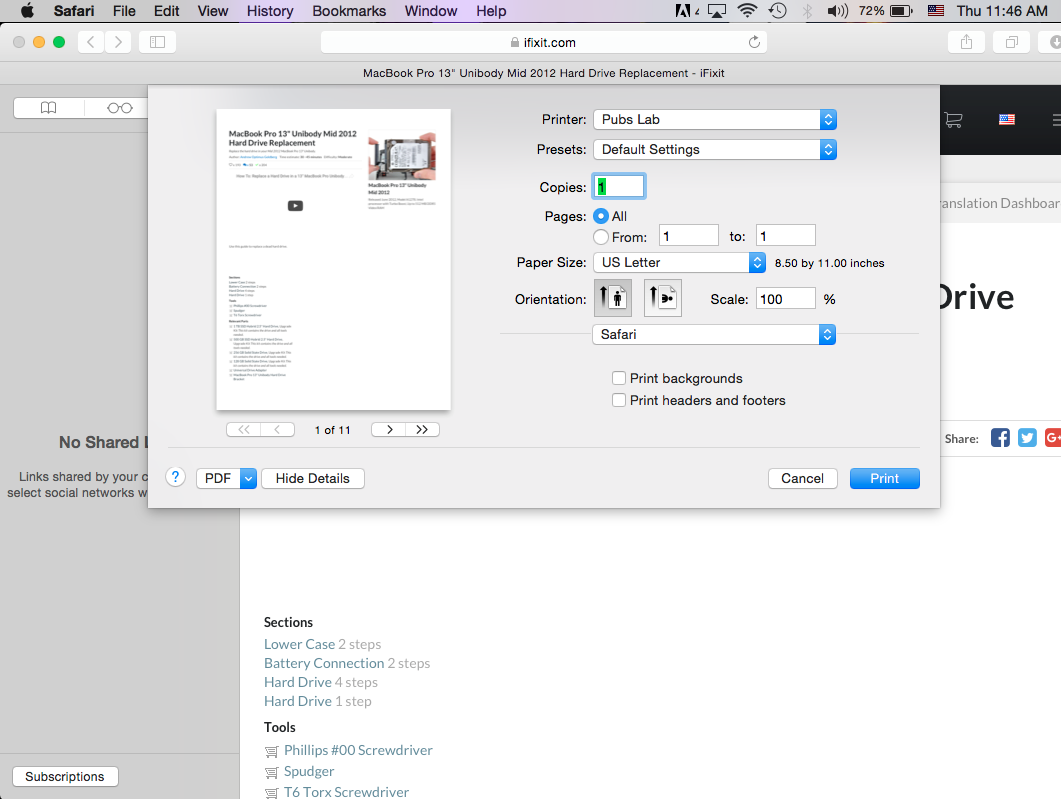Select landscape orientation
Screen dimensions: 1061x799
click(662, 298)
